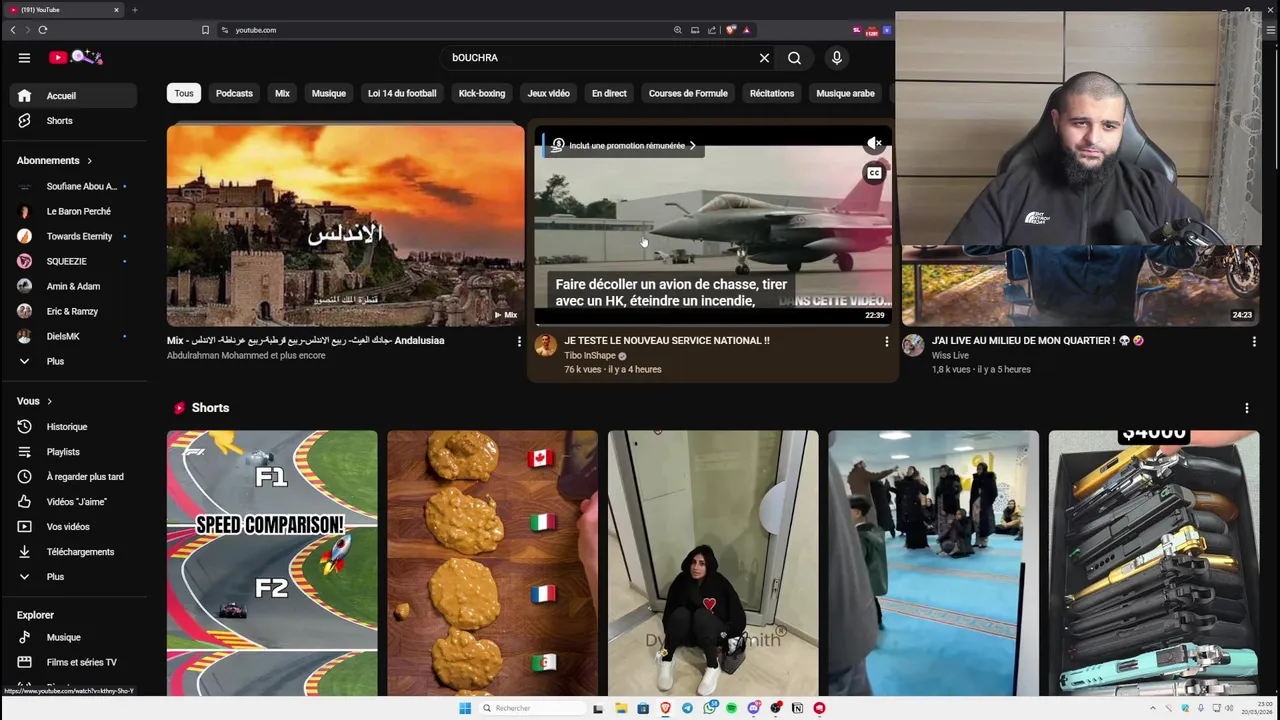
Task: Open Amin & Adam channel
Action: coord(73,286)
